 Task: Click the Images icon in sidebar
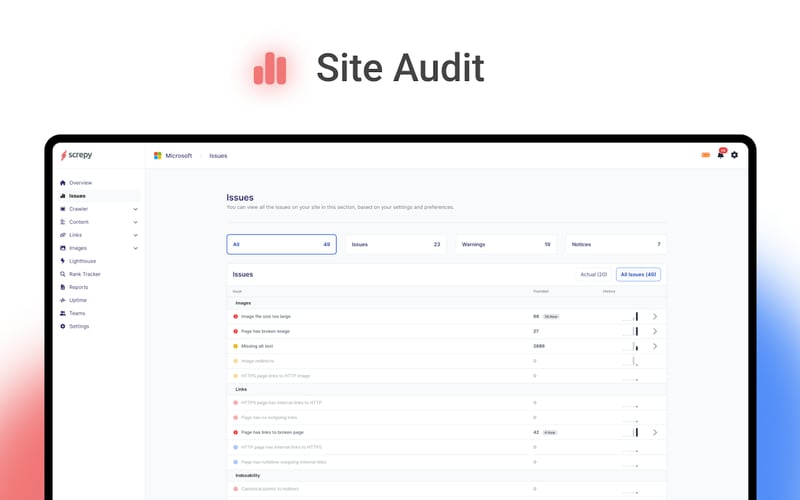[63, 248]
